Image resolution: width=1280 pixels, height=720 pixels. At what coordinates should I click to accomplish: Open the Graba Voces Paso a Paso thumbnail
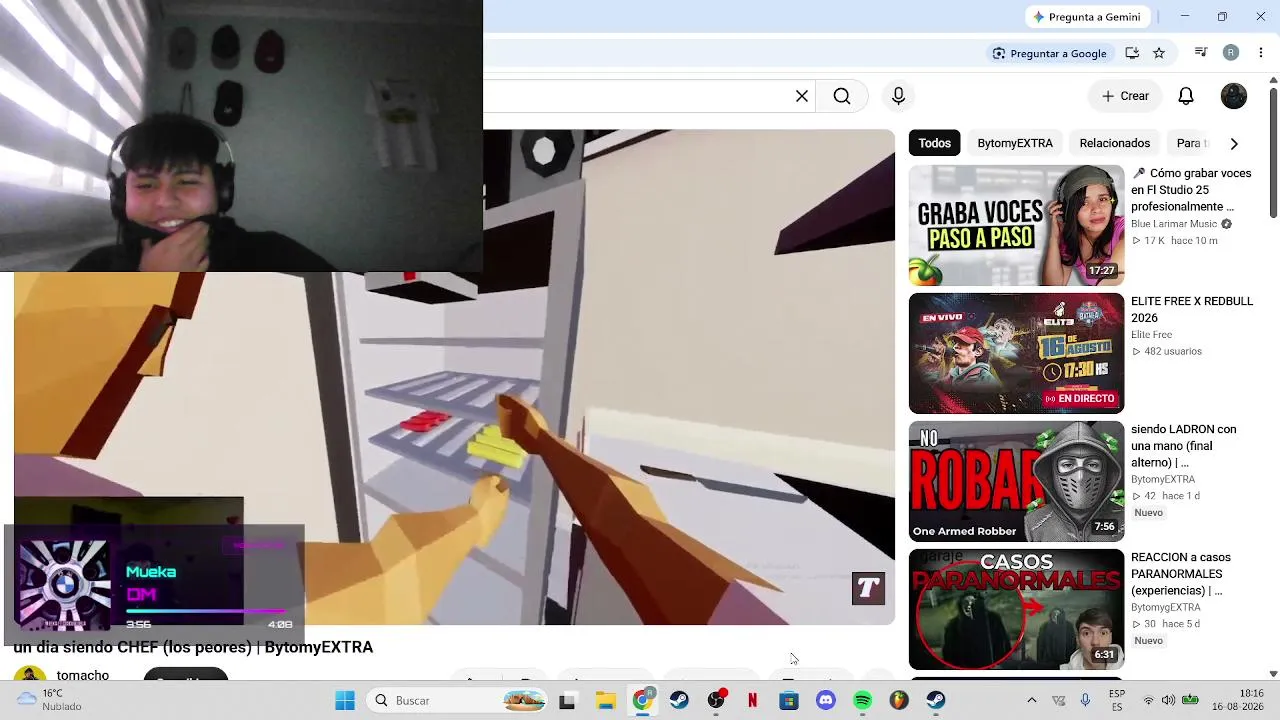point(1016,225)
